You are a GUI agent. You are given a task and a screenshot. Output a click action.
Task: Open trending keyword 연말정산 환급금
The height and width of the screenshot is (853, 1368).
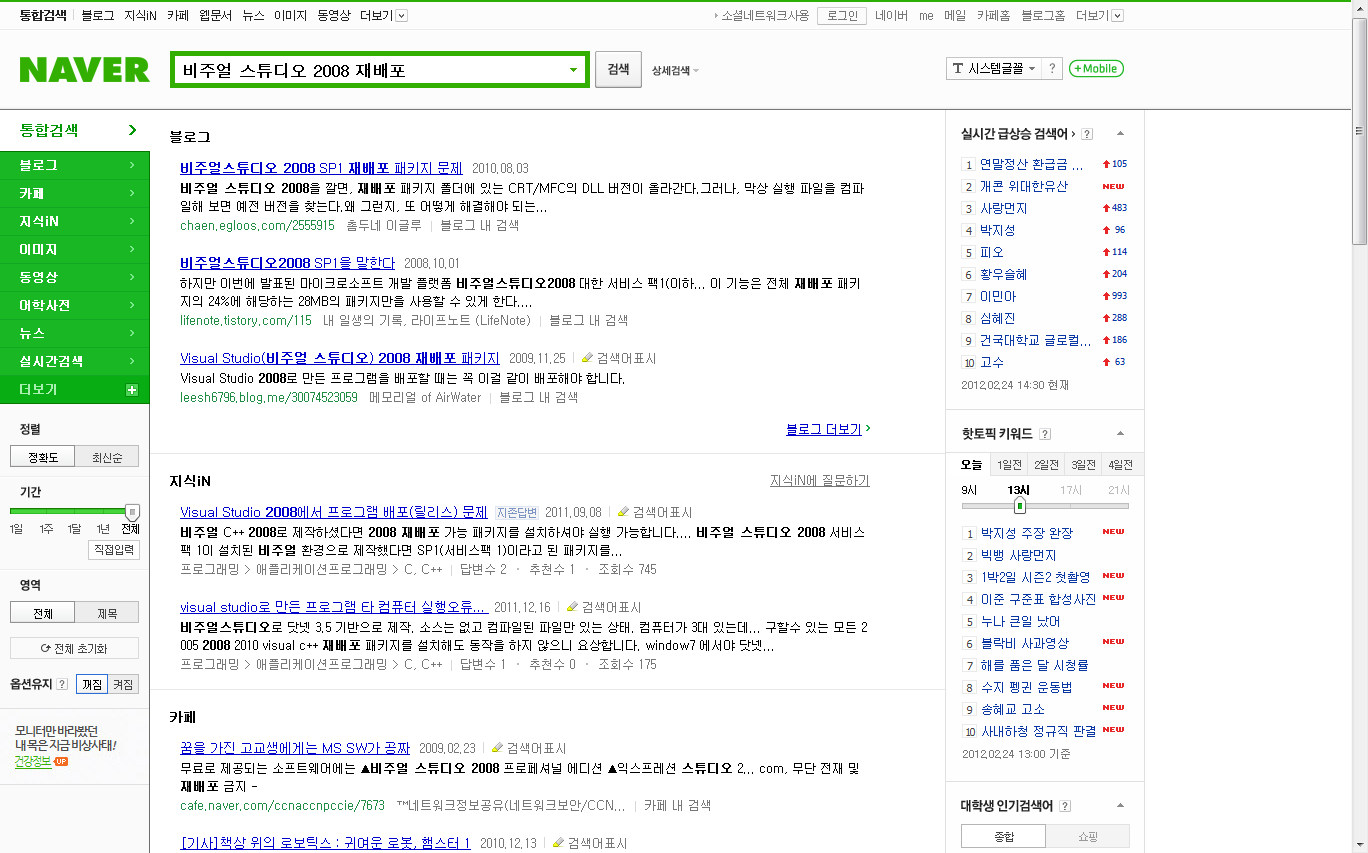click(x=1031, y=164)
